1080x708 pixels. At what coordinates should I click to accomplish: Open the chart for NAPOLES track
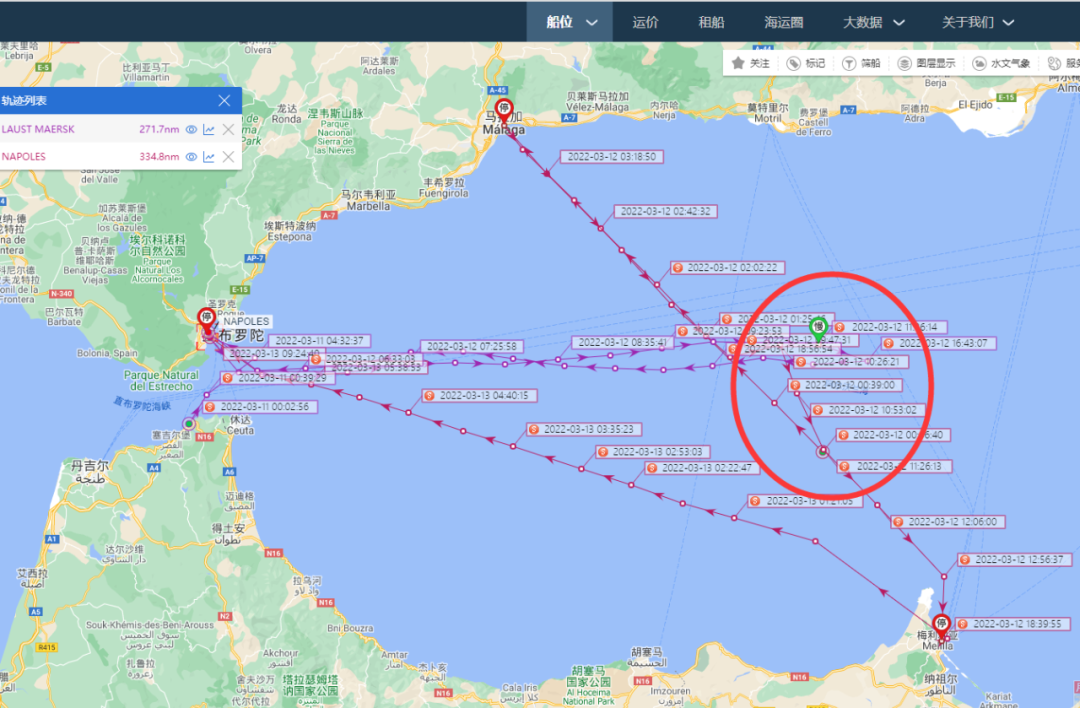click(x=209, y=157)
